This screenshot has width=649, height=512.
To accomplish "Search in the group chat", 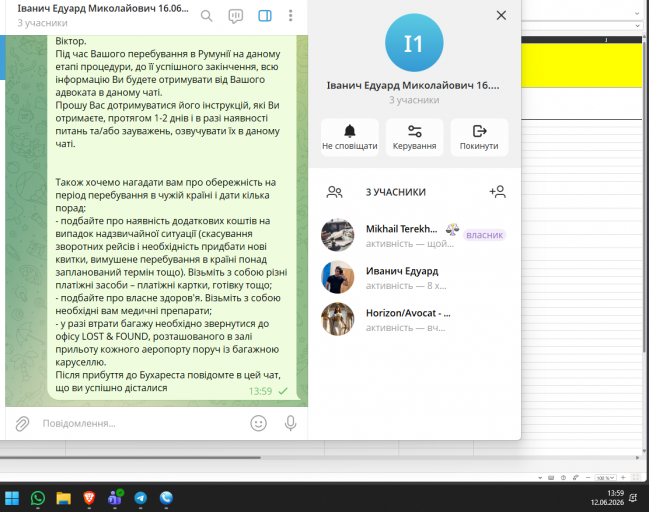I will (x=206, y=16).
